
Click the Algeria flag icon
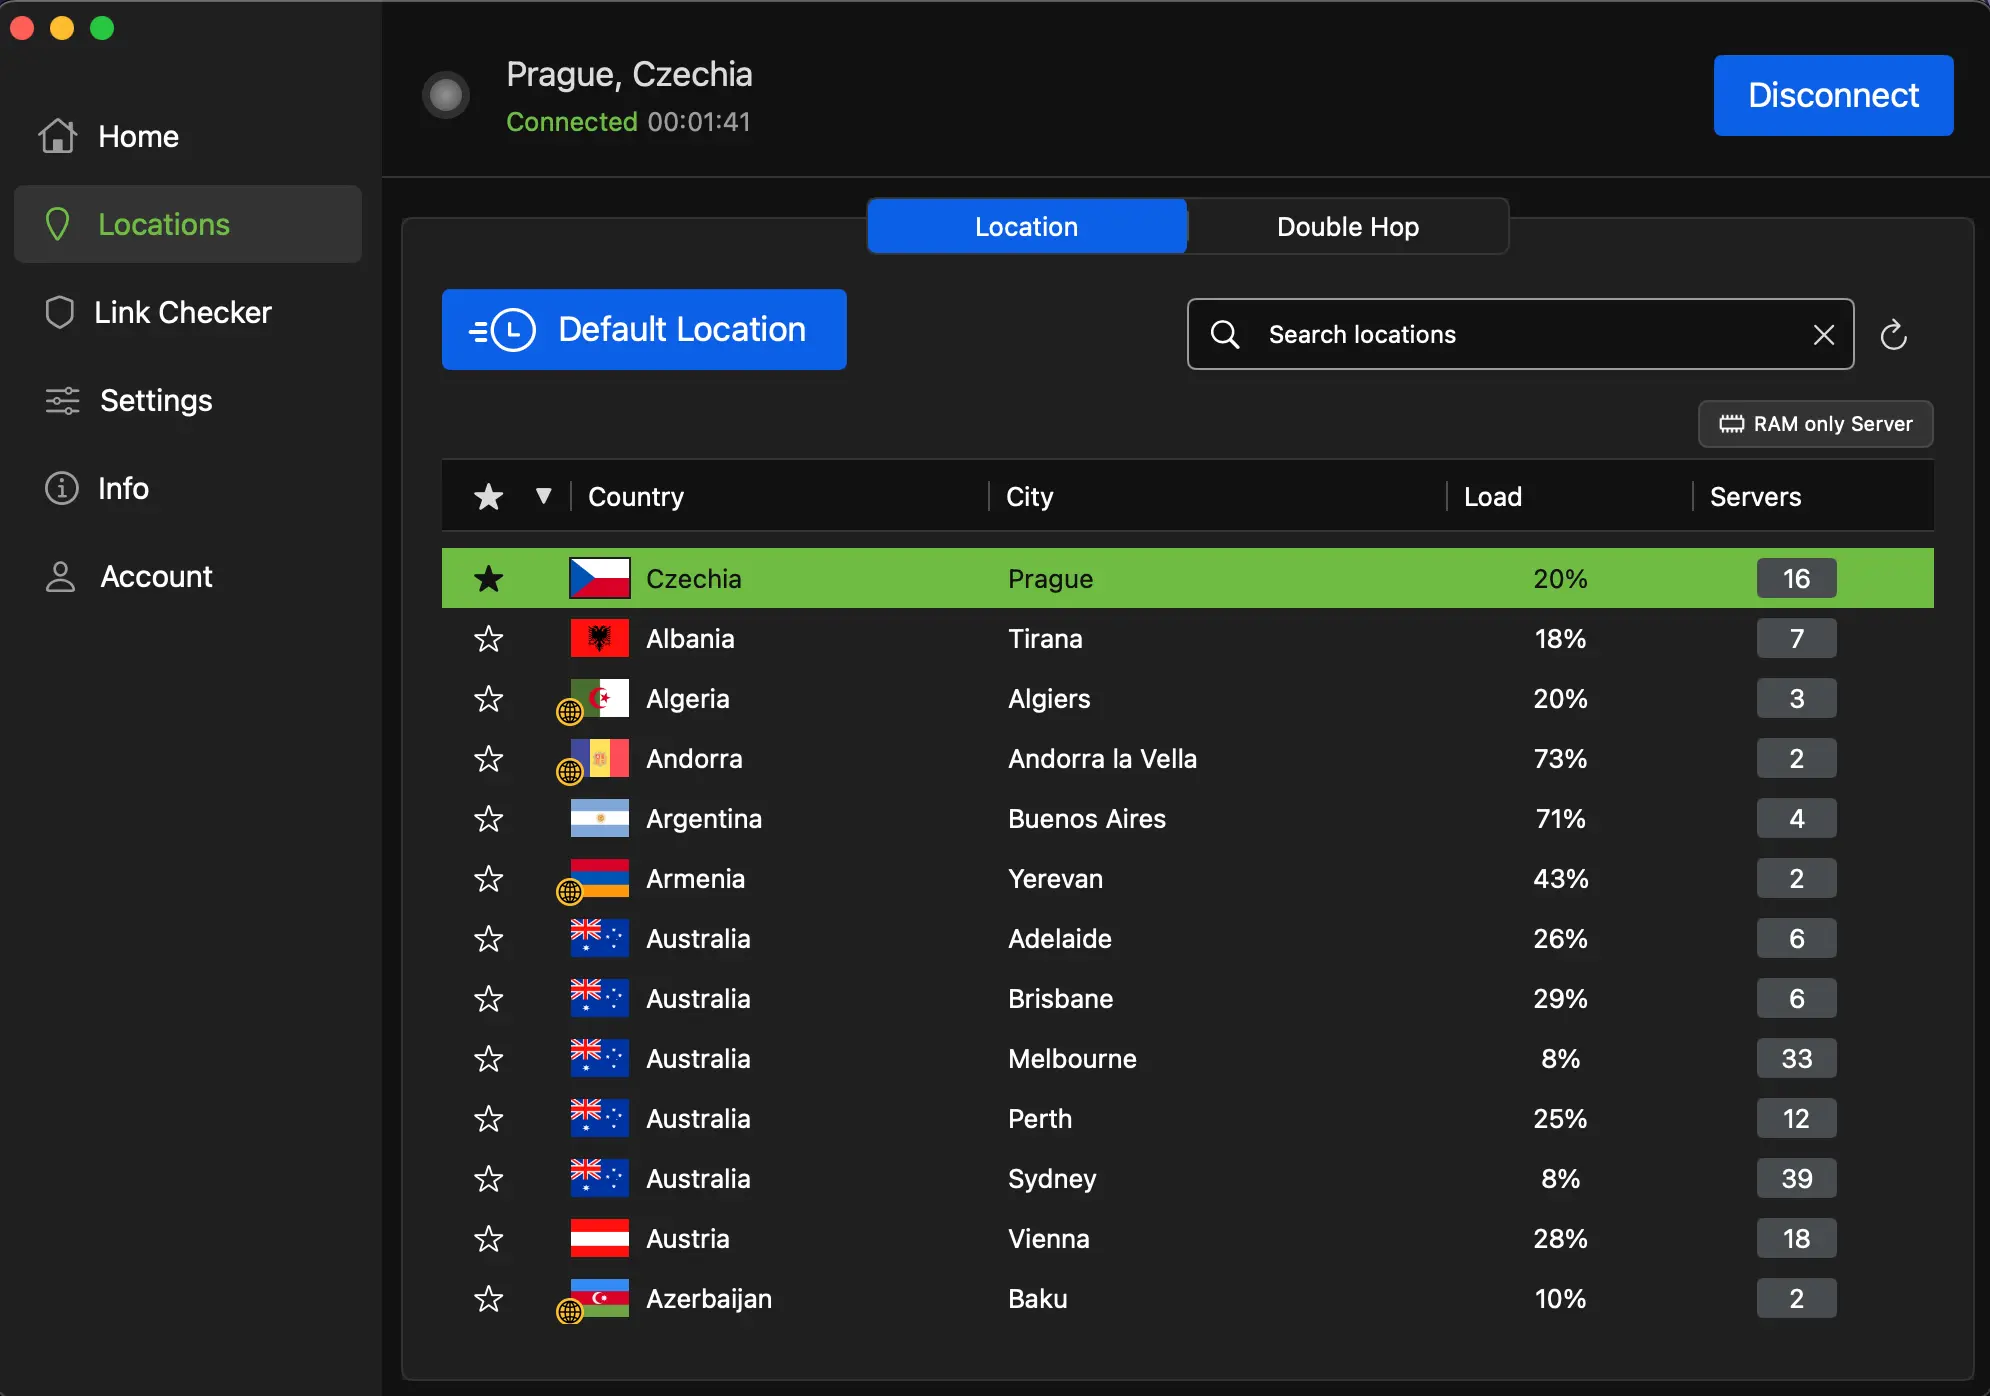click(x=599, y=698)
